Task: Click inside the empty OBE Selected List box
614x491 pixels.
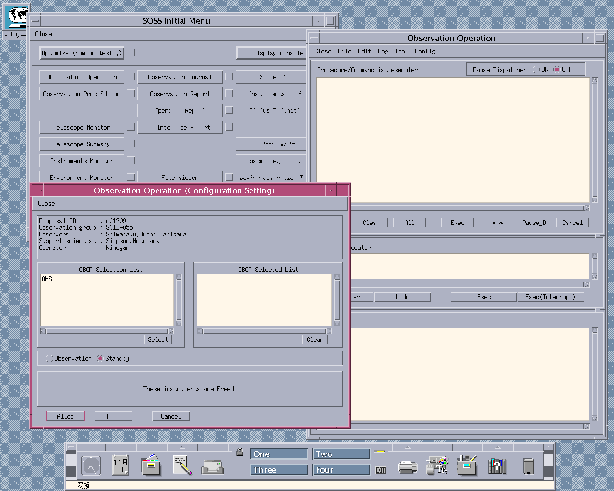Action: tap(264, 300)
